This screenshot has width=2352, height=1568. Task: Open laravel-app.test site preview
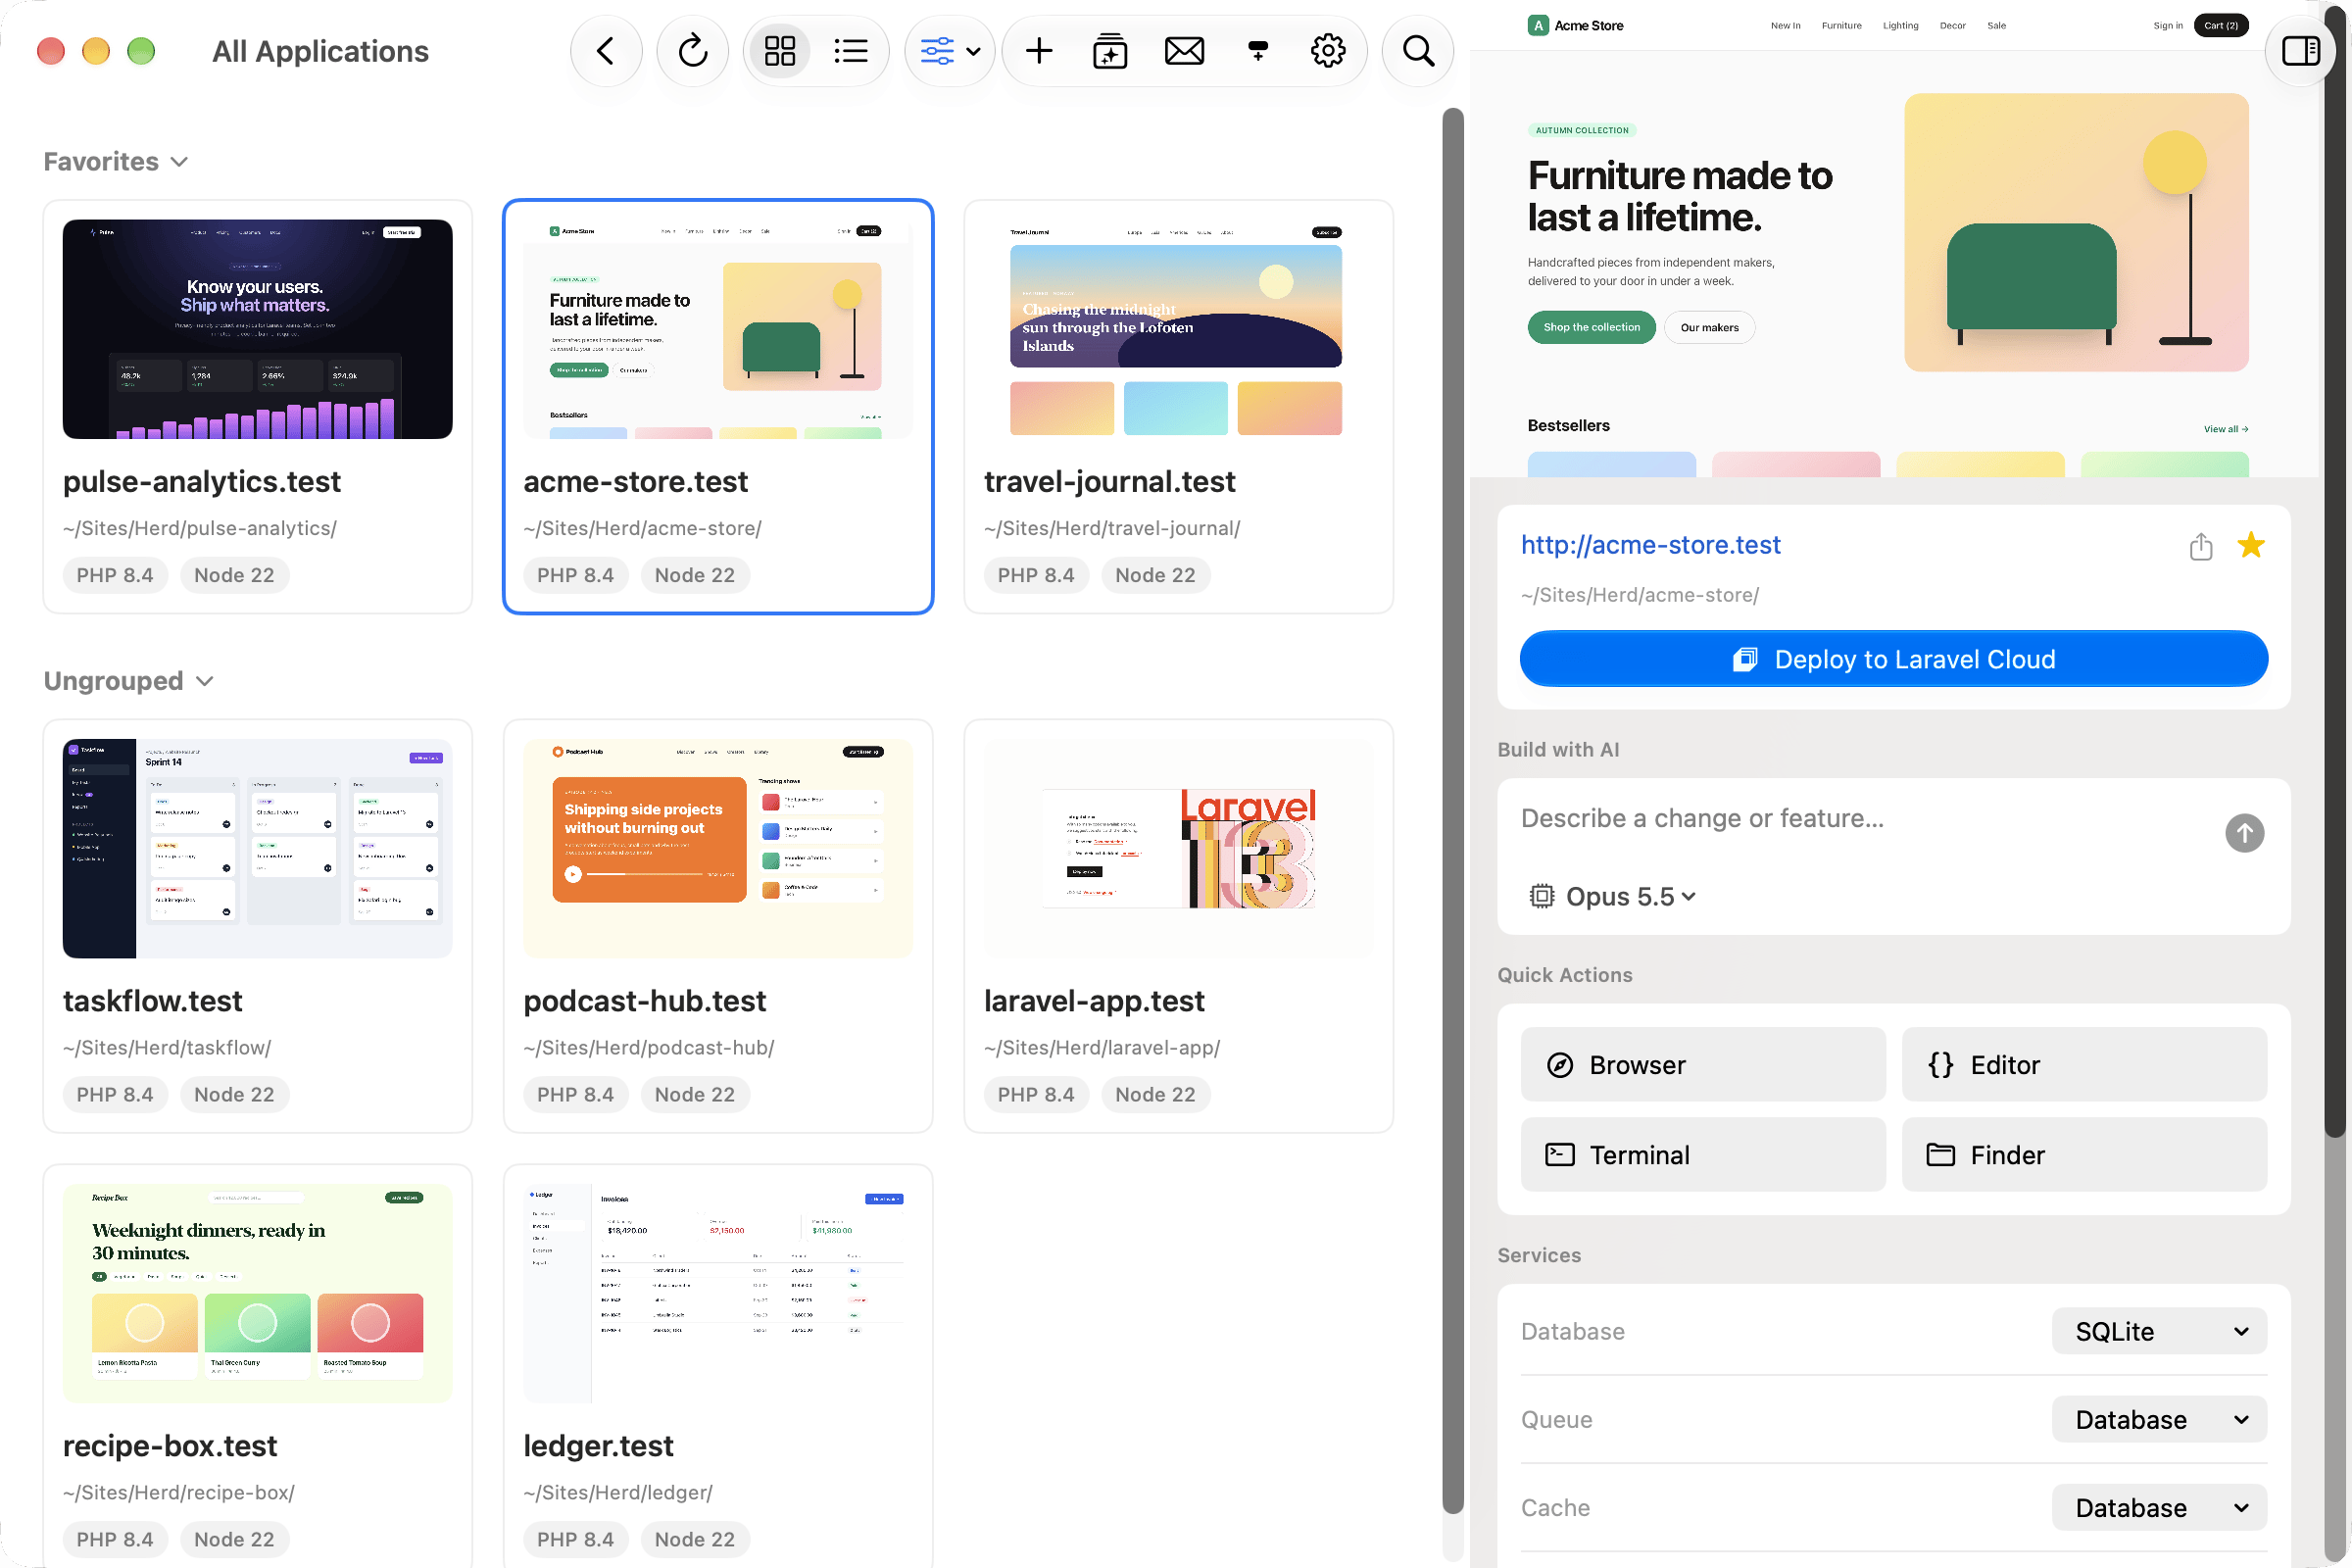1178,848
